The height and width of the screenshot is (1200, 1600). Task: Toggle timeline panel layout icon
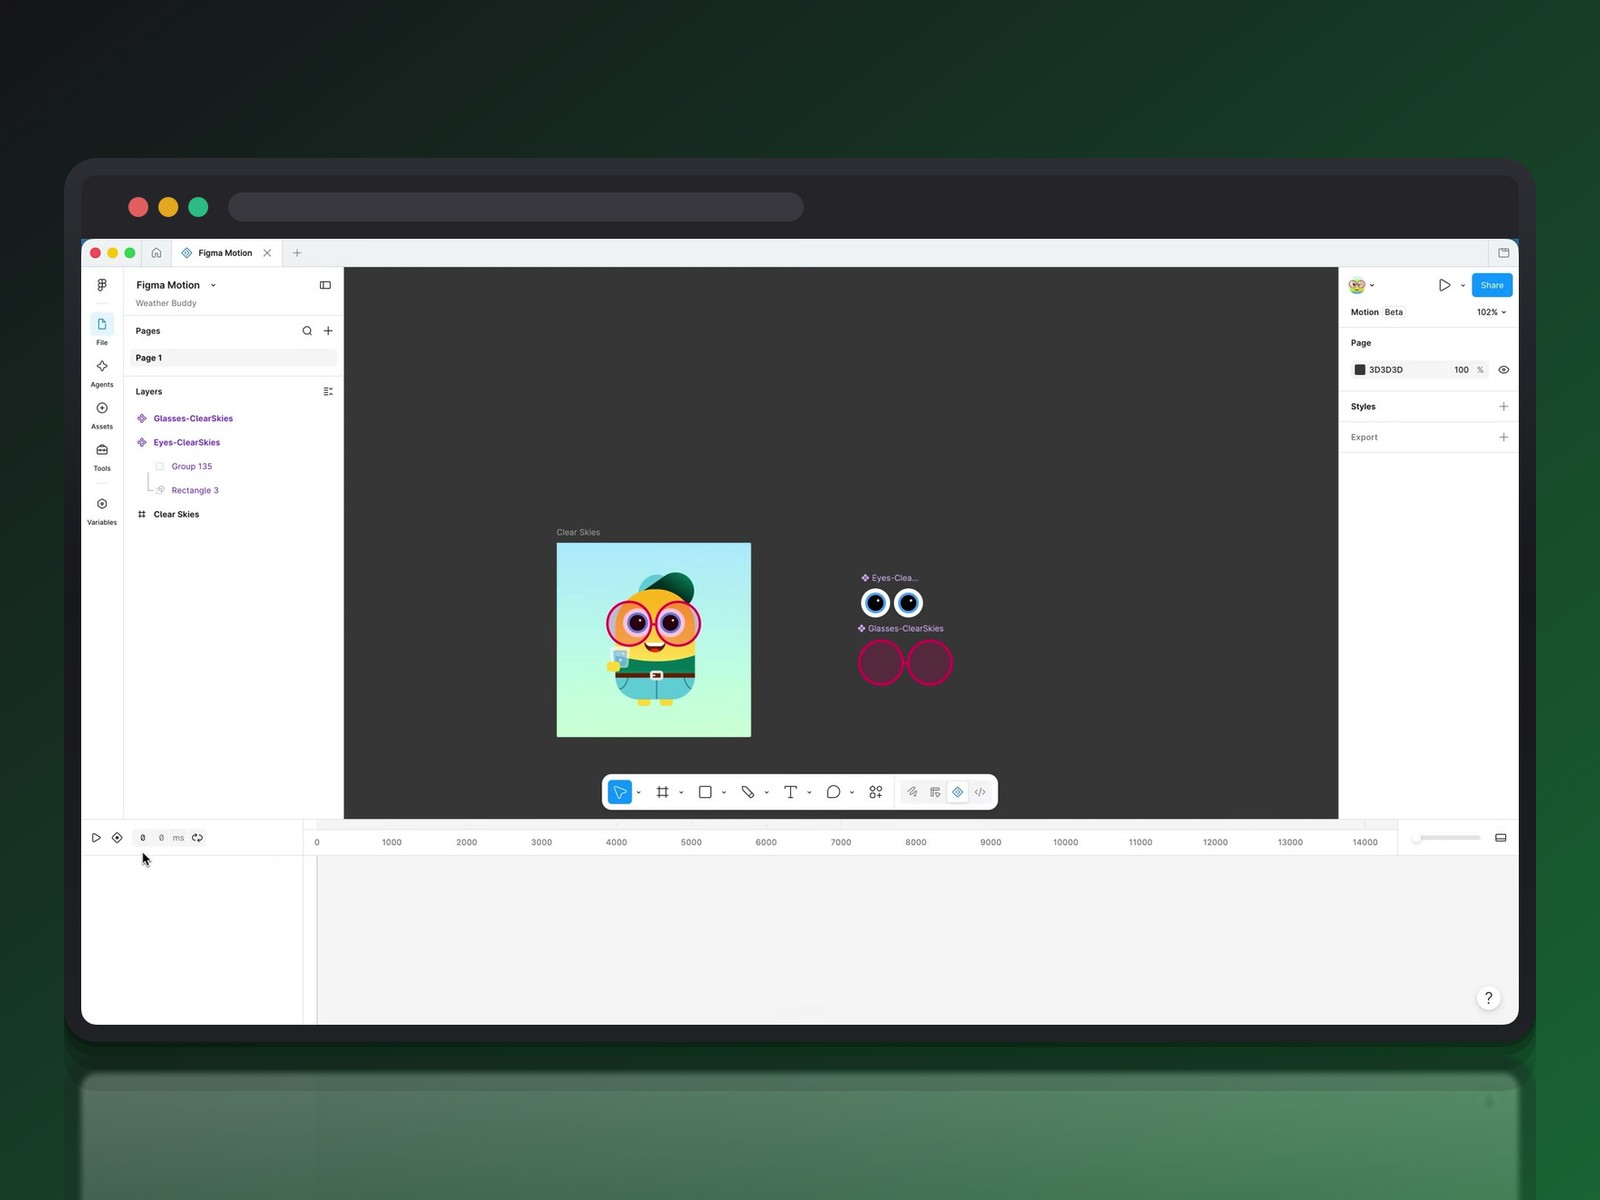[1500, 838]
